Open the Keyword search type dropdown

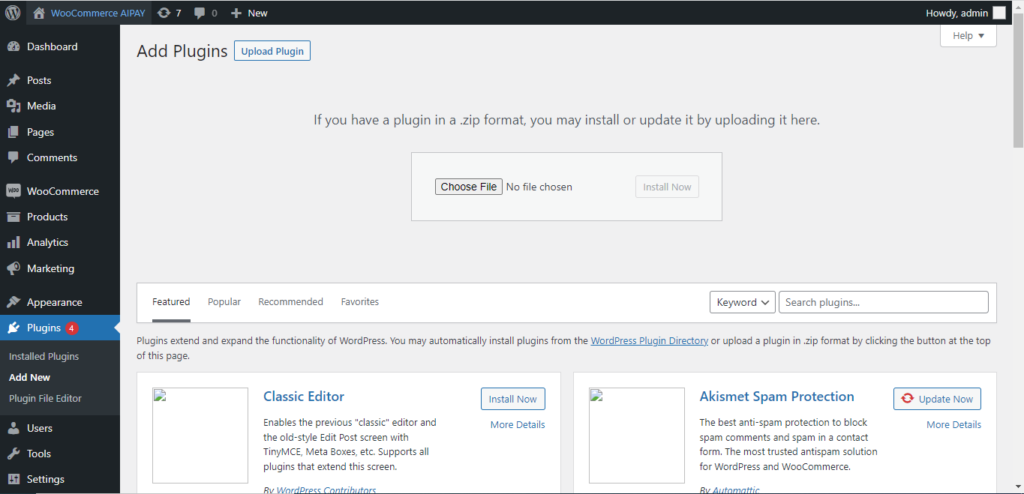click(x=743, y=303)
